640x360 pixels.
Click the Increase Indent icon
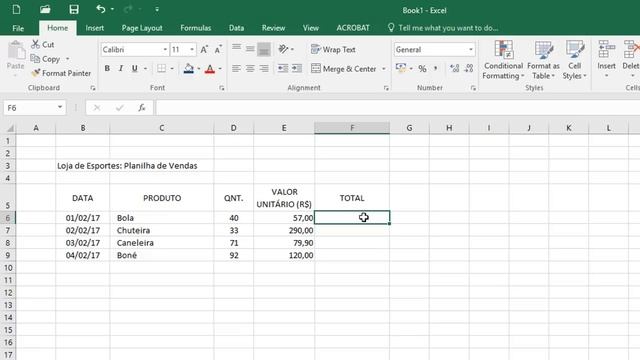coord(297,68)
